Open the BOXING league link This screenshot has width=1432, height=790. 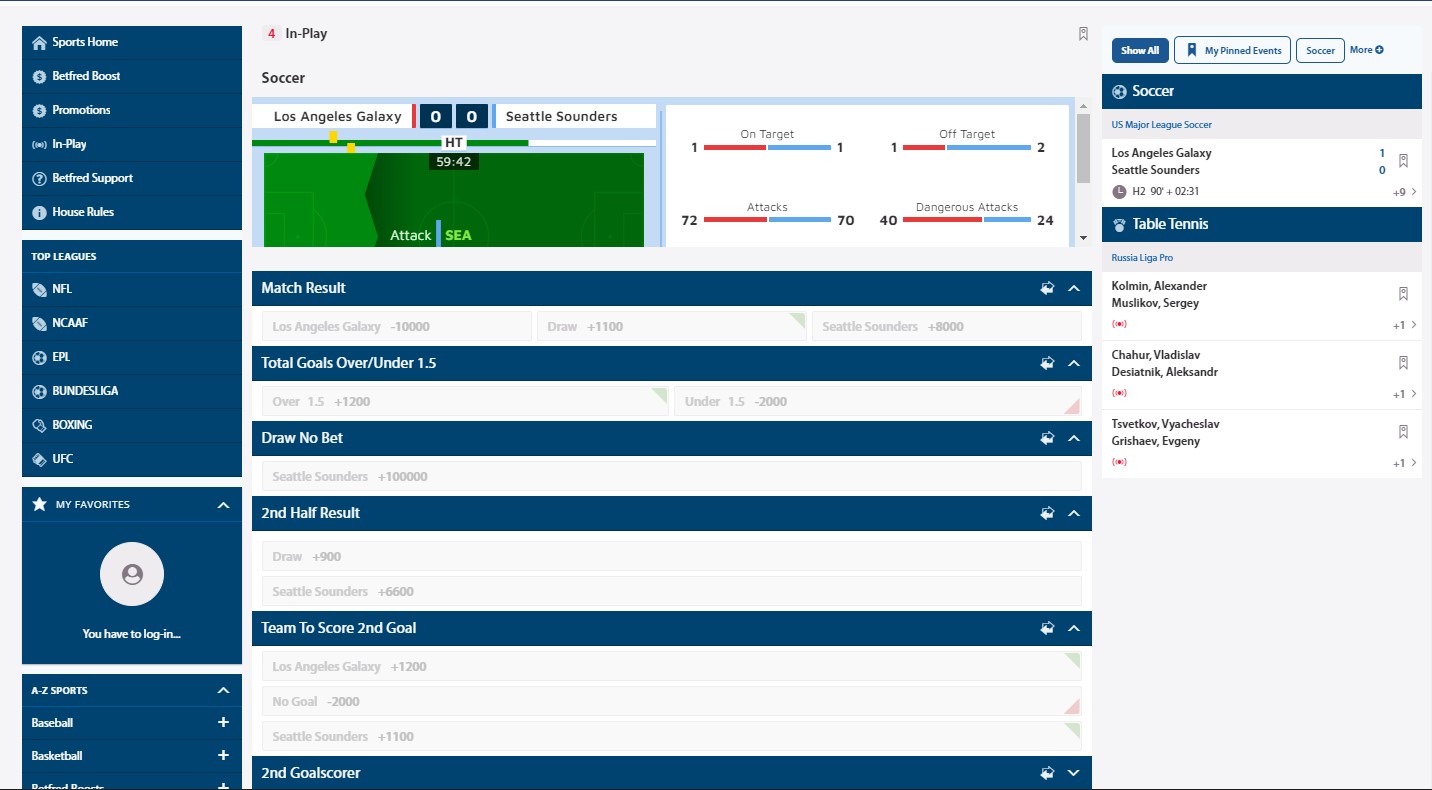coord(132,425)
